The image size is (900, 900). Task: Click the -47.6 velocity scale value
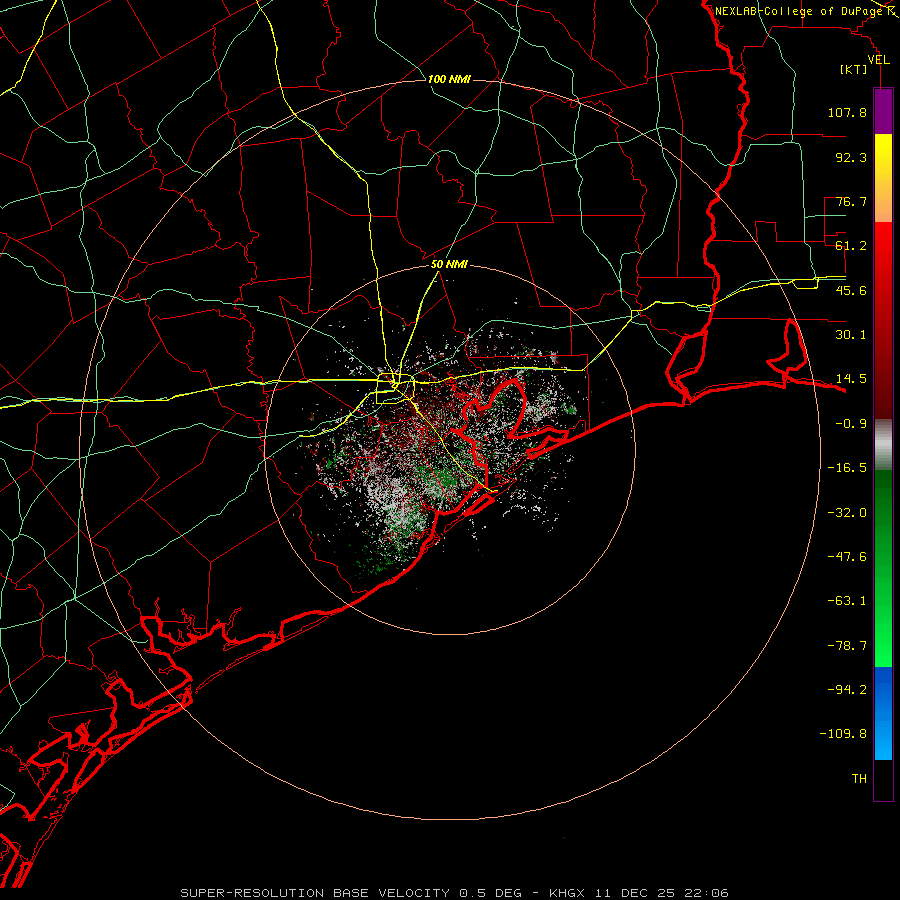847,557
